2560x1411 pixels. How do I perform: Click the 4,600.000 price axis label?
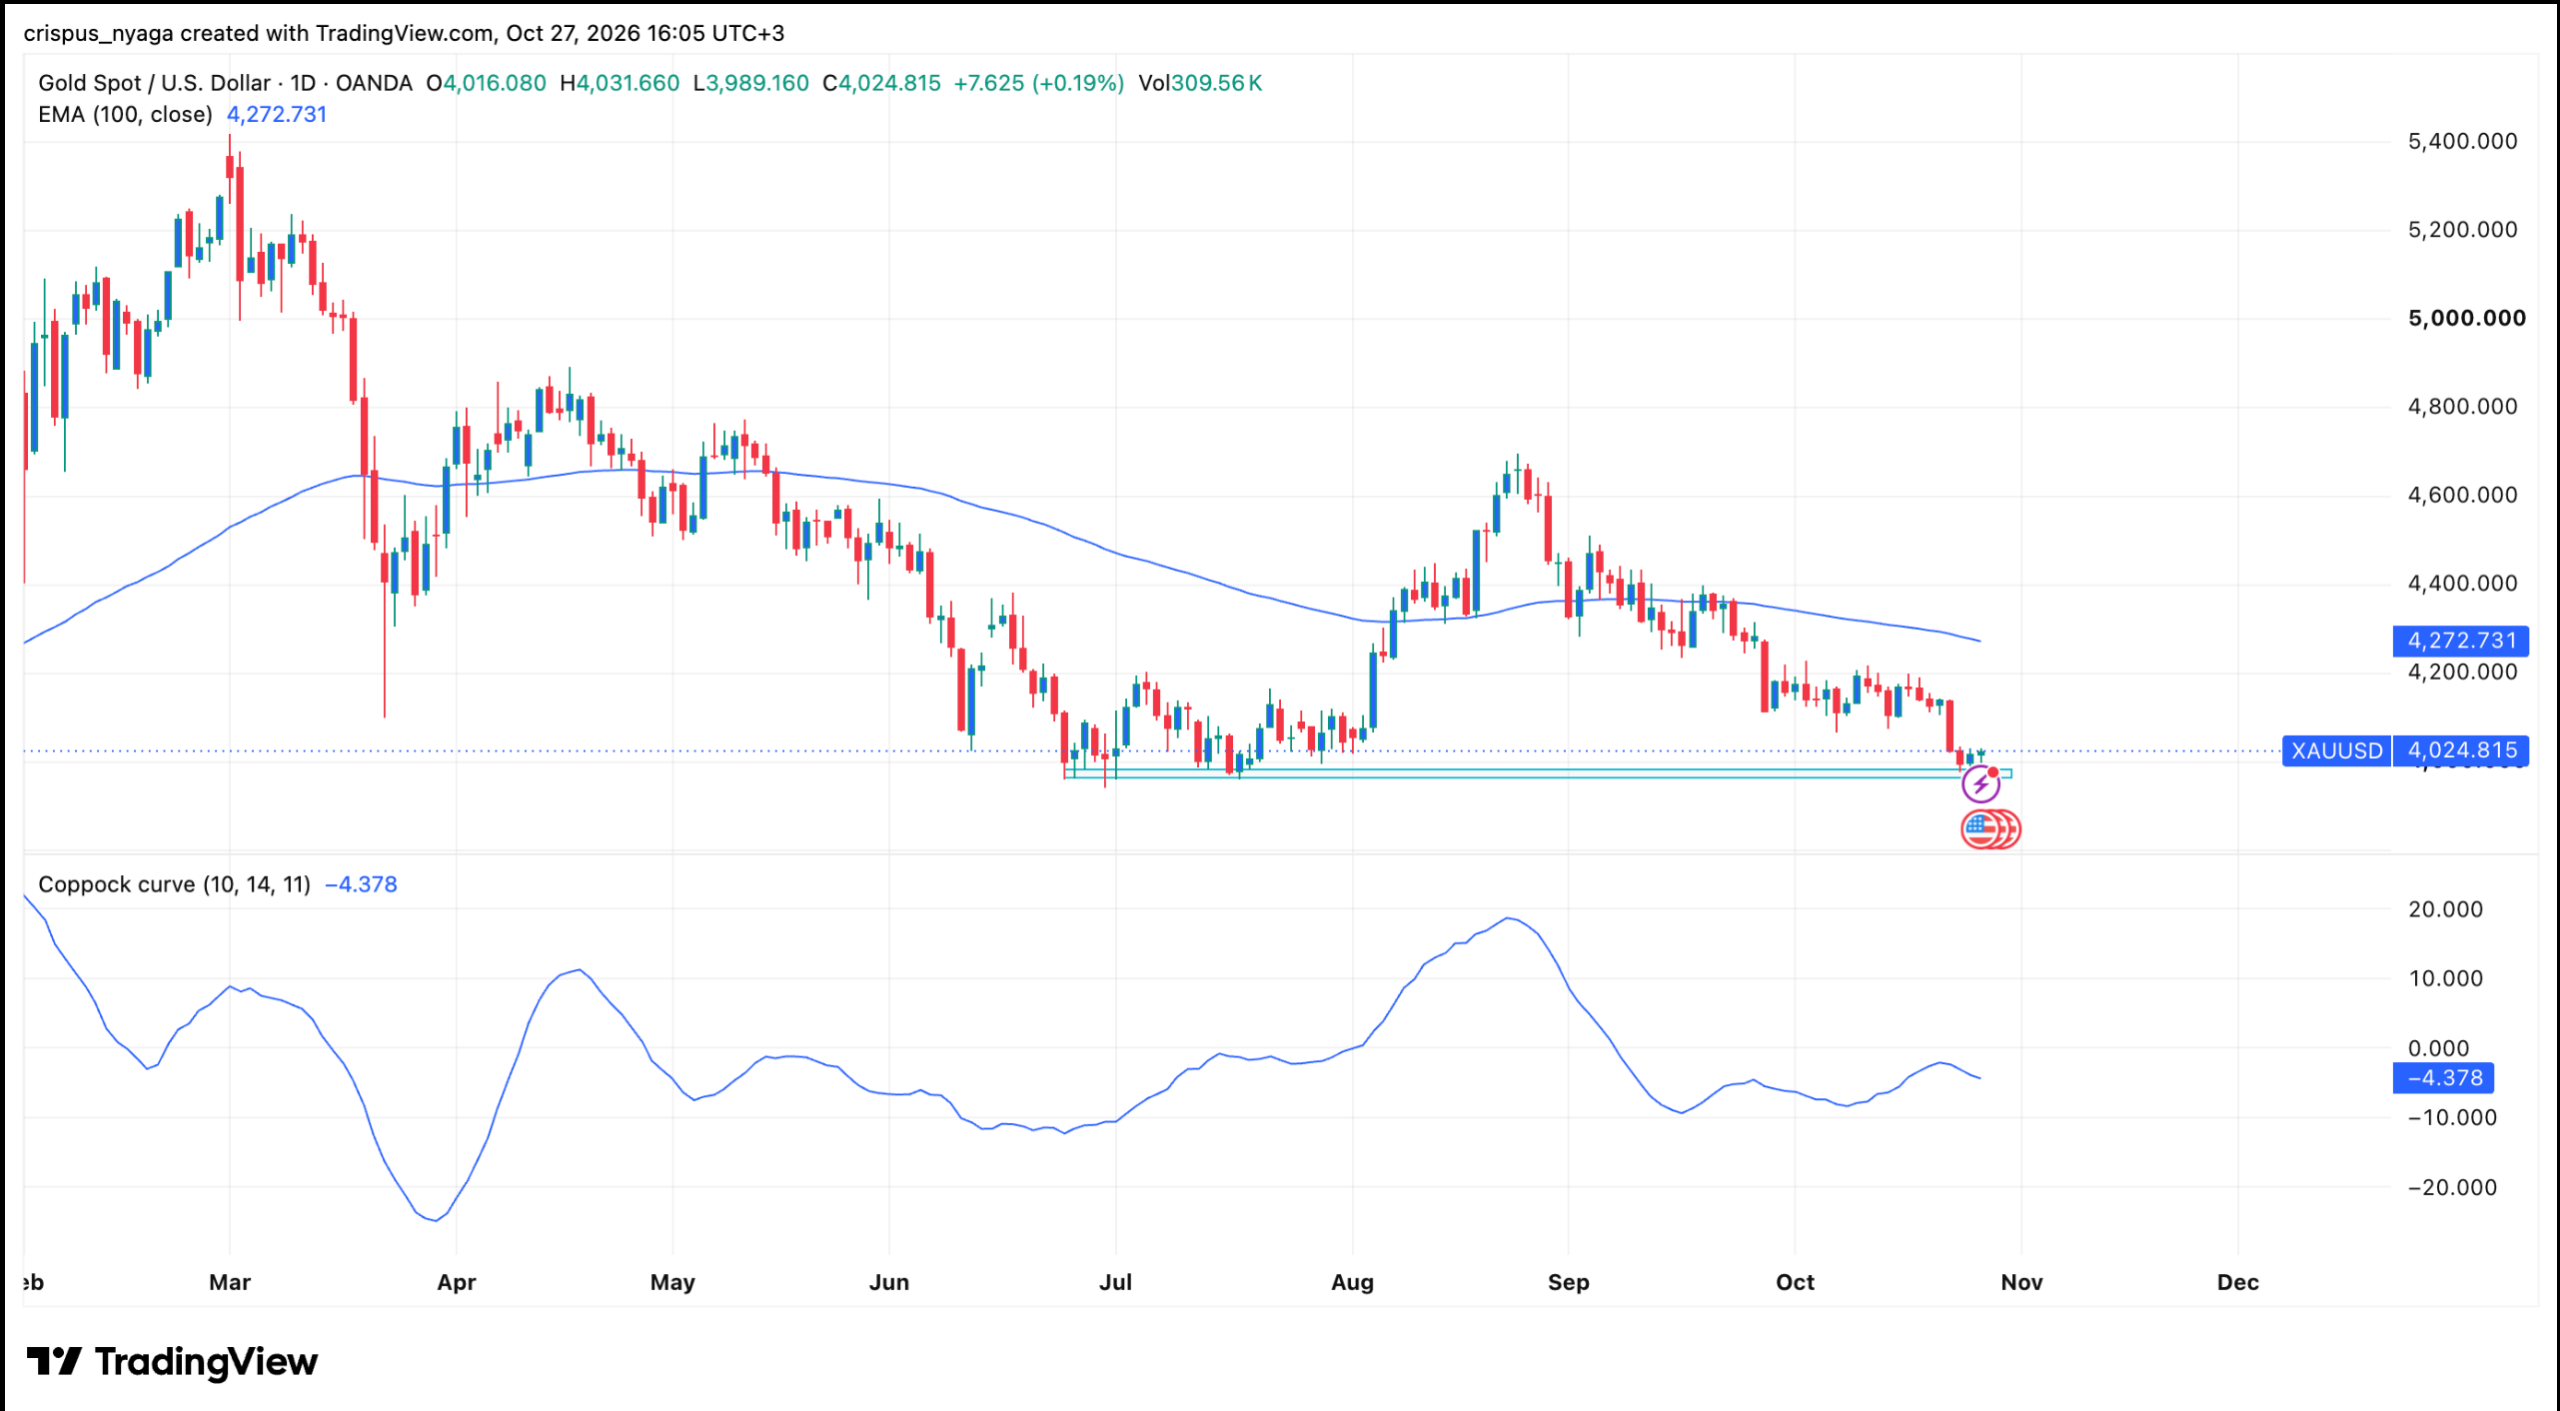pyautogui.click(x=2463, y=495)
